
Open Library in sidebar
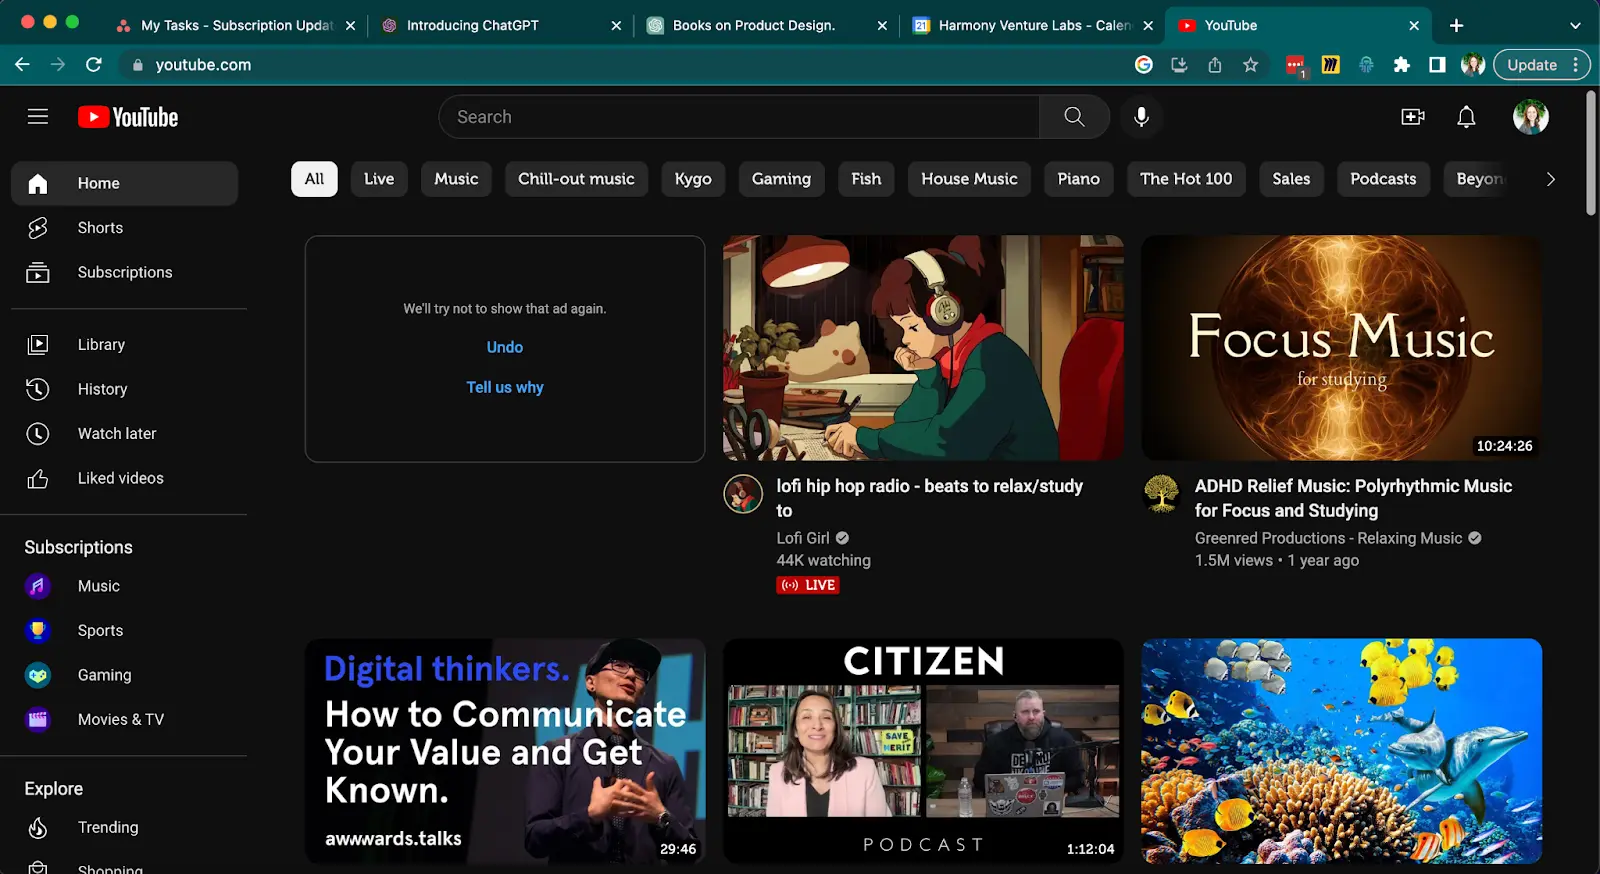click(124, 345)
